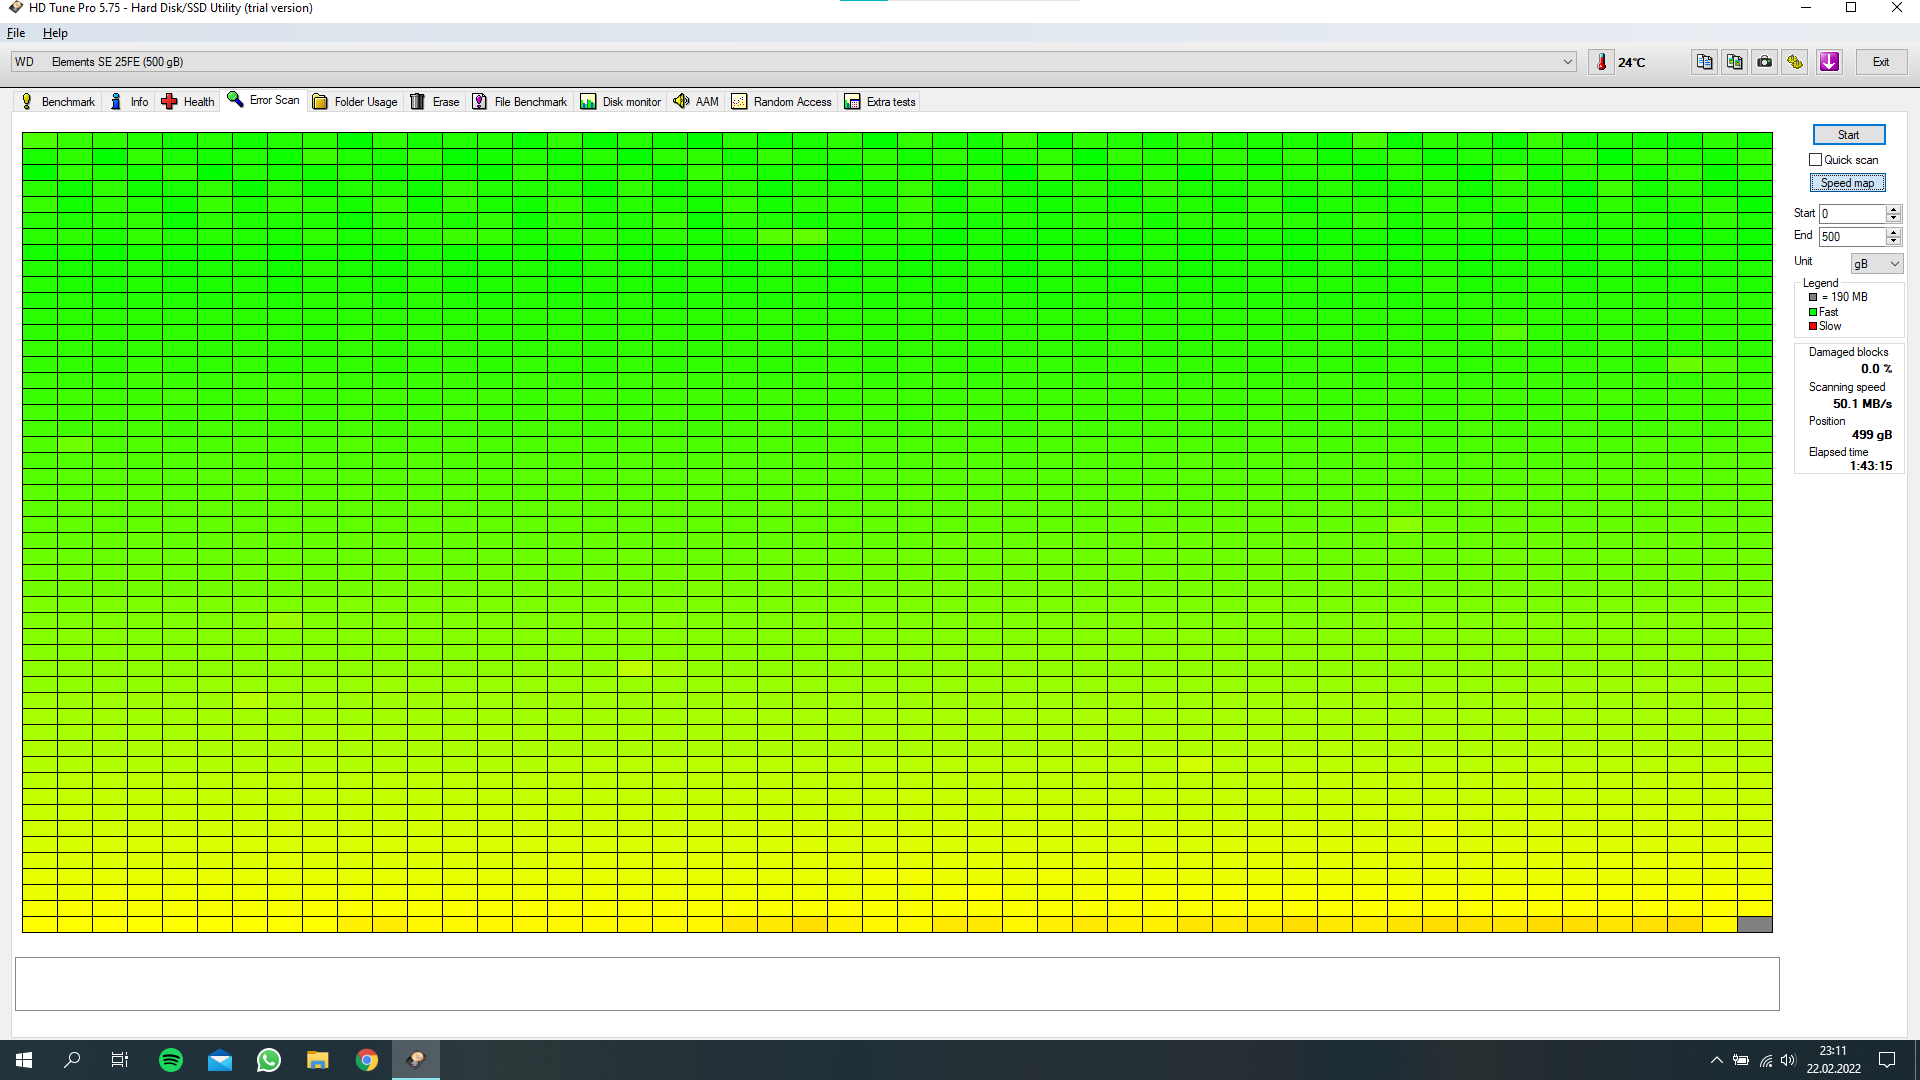Viewport: 1920px width, 1080px height.
Task: Click the copy text to clipboard icon
Action: tap(1704, 62)
